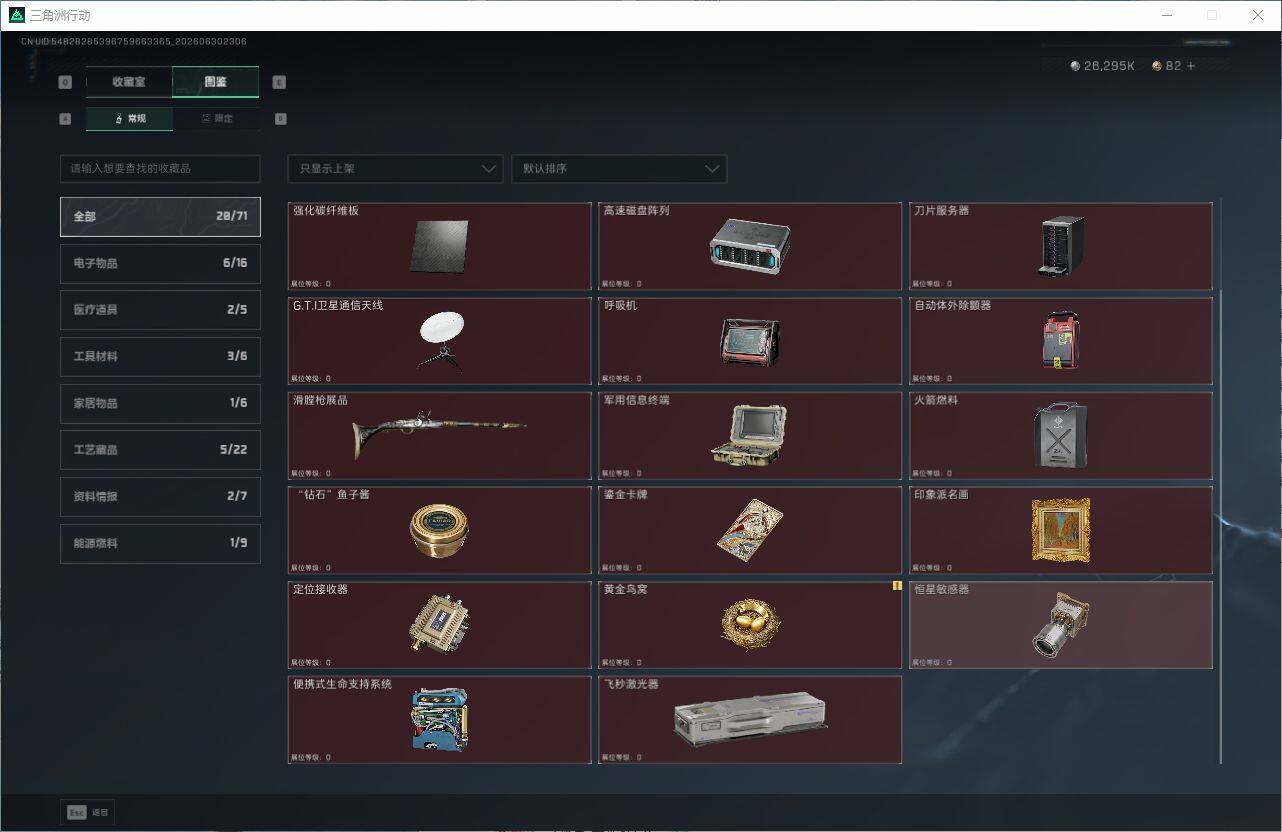
Task: Select the 滑膛枪展品 musket item
Action: [439, 436]
